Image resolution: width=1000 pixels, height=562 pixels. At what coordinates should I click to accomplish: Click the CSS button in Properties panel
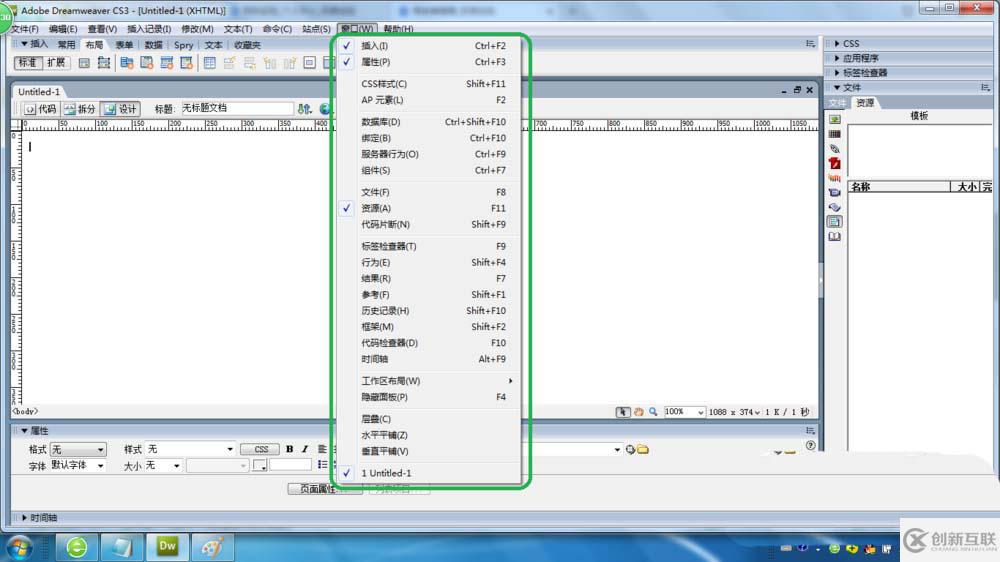pos(260,449)
